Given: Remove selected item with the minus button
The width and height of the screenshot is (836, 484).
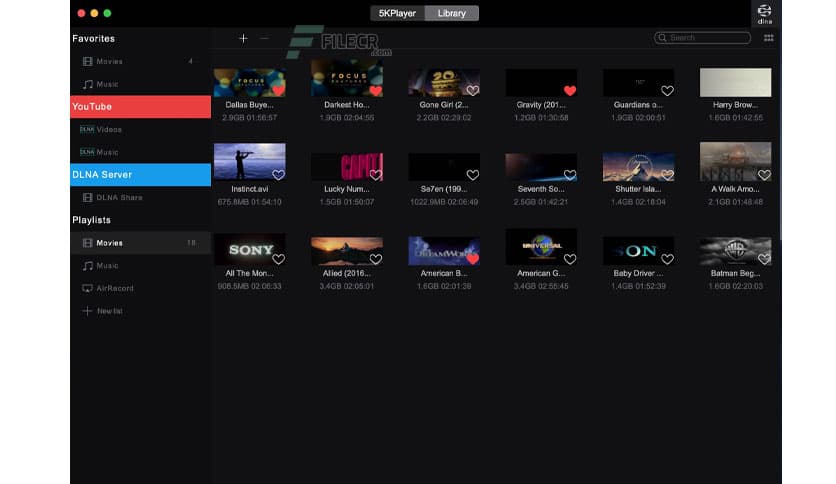Looking at the screenshot, I should 264,38.
